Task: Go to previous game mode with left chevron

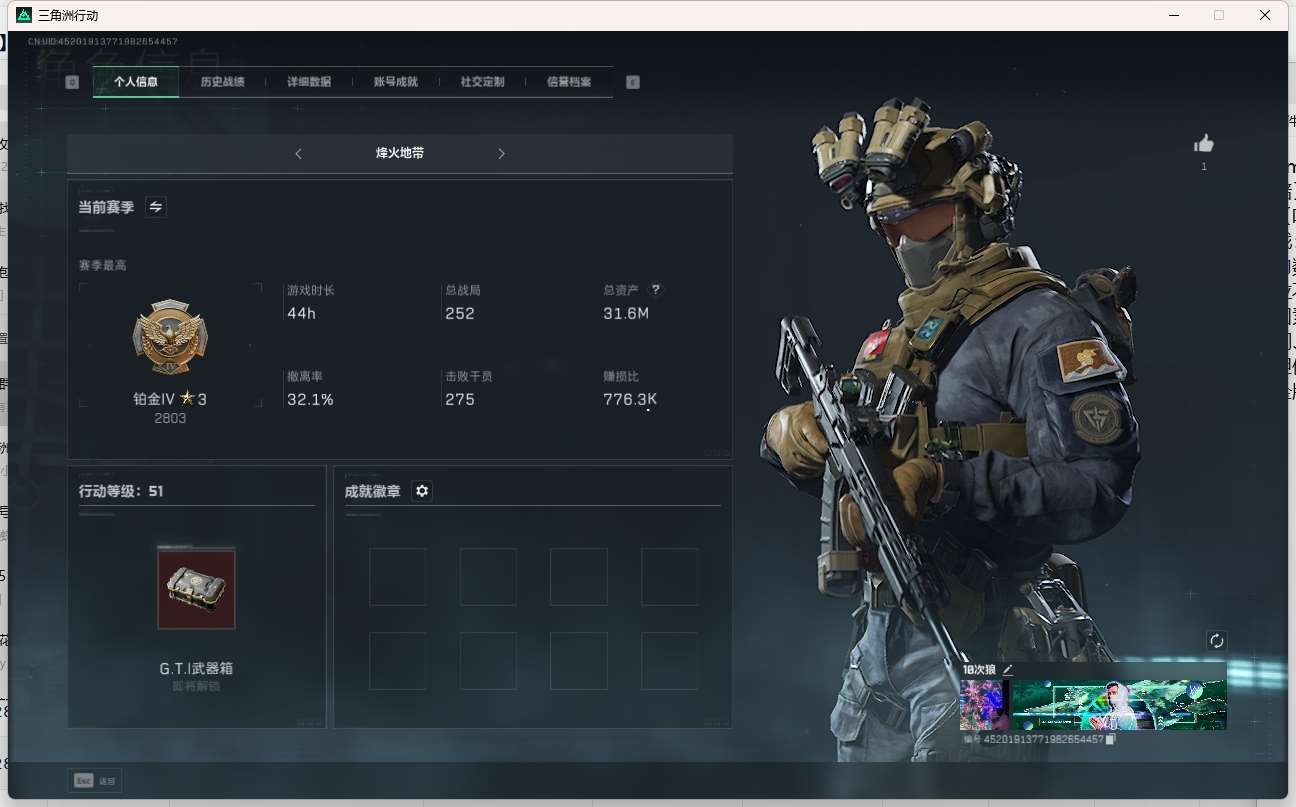Action: (x=298, y=154)
